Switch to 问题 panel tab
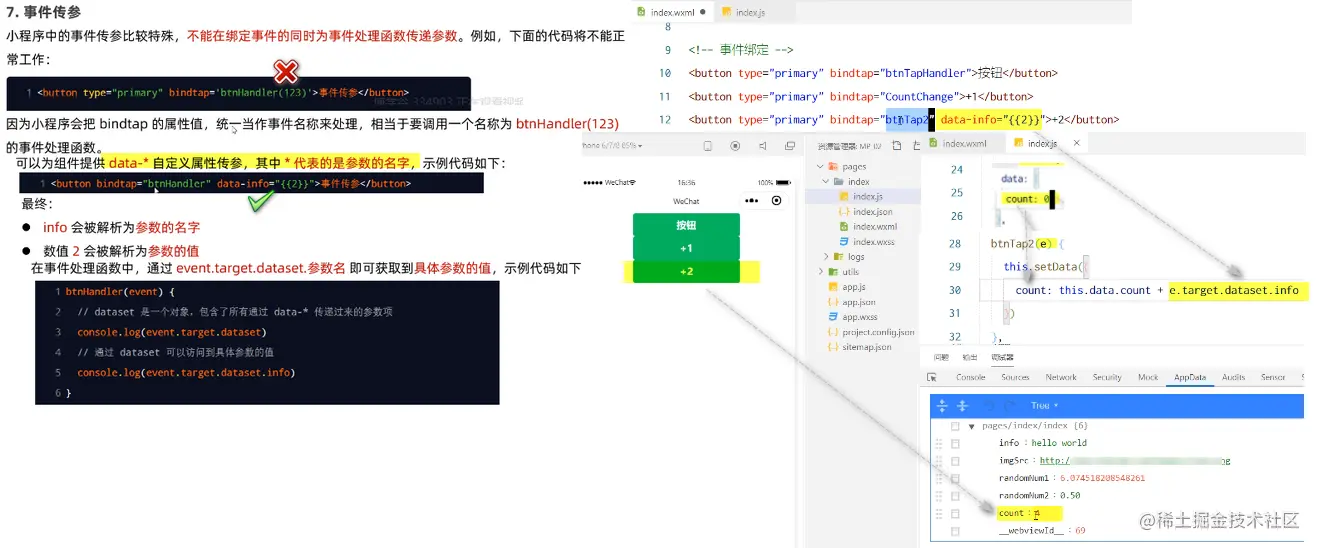The image size is (1317, 548). click(941, 357)
